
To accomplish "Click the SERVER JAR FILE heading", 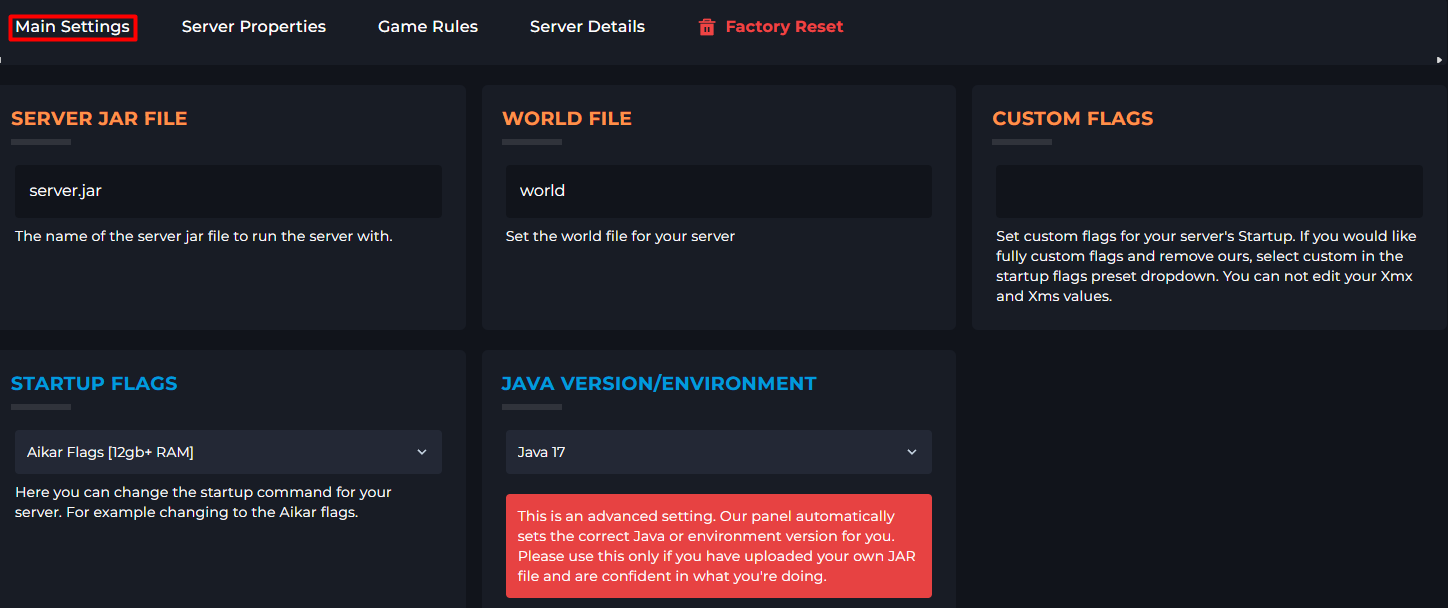I will pyautogui.click(x=99, y=118).
